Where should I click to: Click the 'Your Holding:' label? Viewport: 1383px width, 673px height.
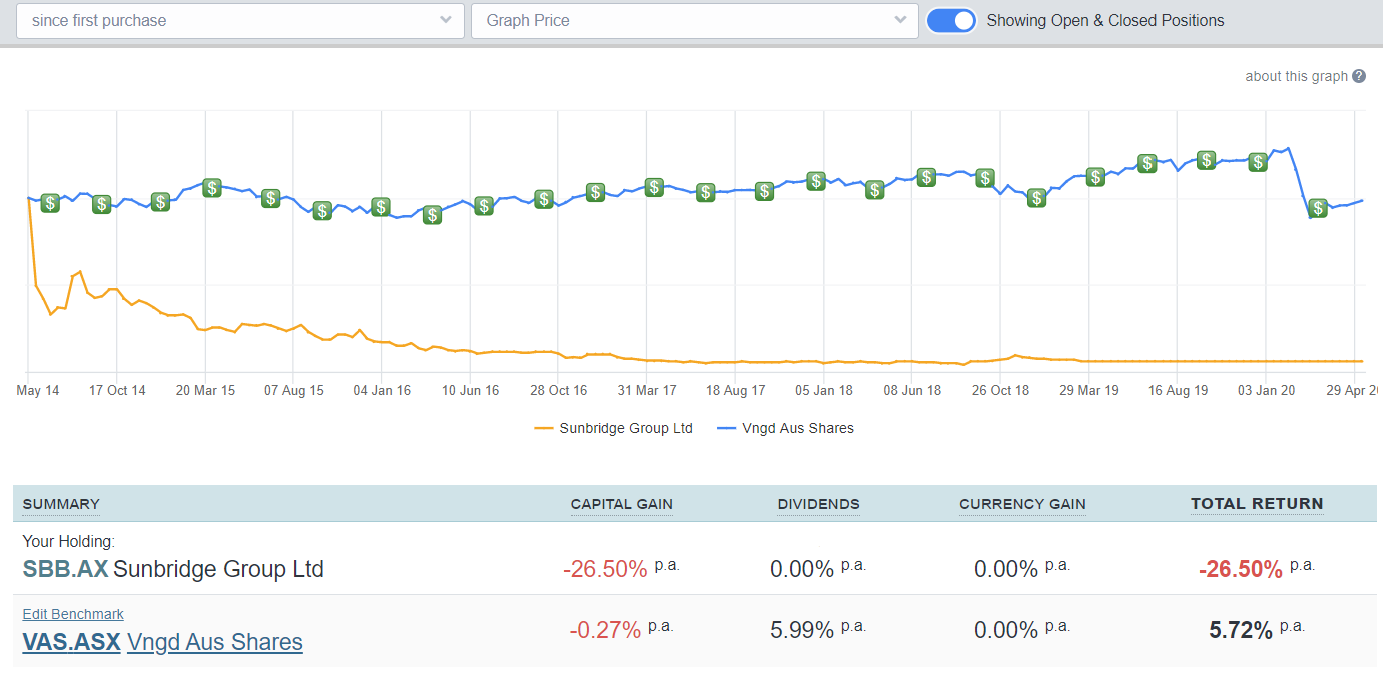69,542
